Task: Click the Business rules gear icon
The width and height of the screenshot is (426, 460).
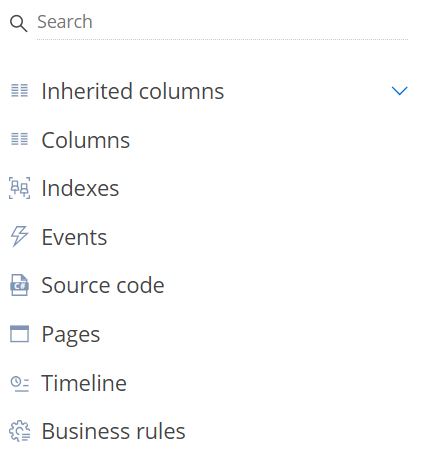Action: (19, 431)
